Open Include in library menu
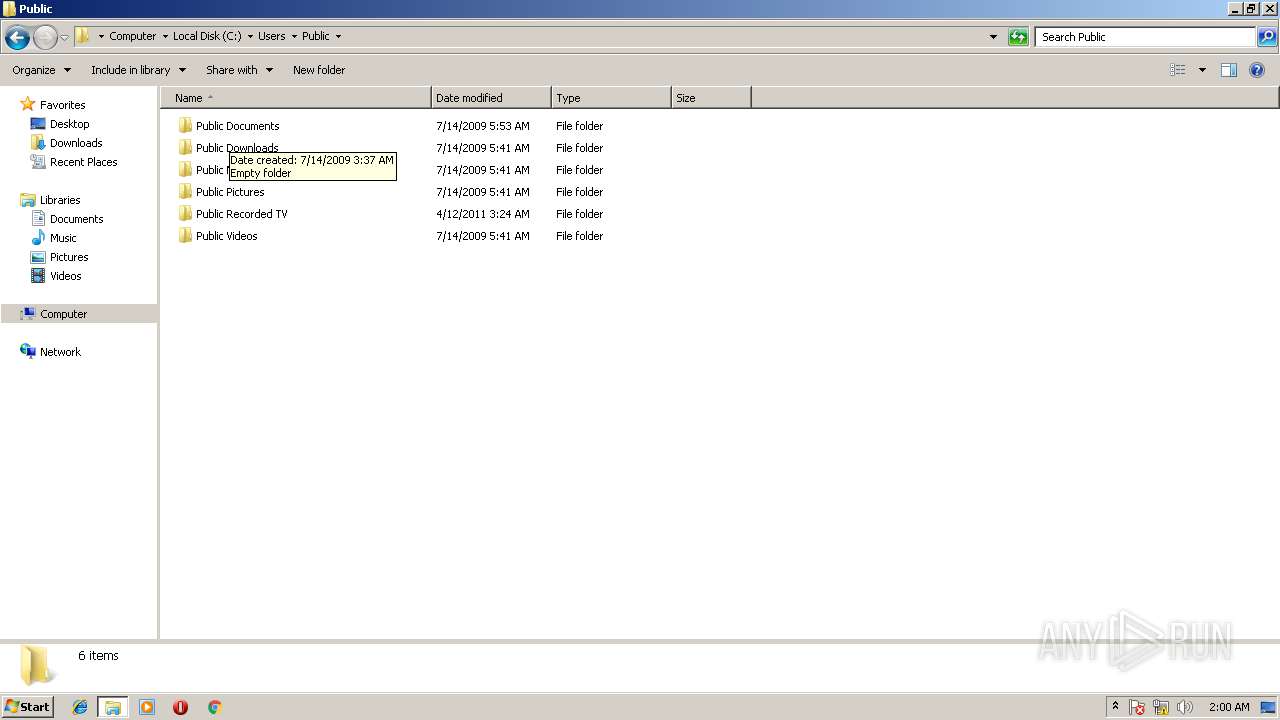The width and height of the screenshot is (1280, 720). [x=138, y=70]
